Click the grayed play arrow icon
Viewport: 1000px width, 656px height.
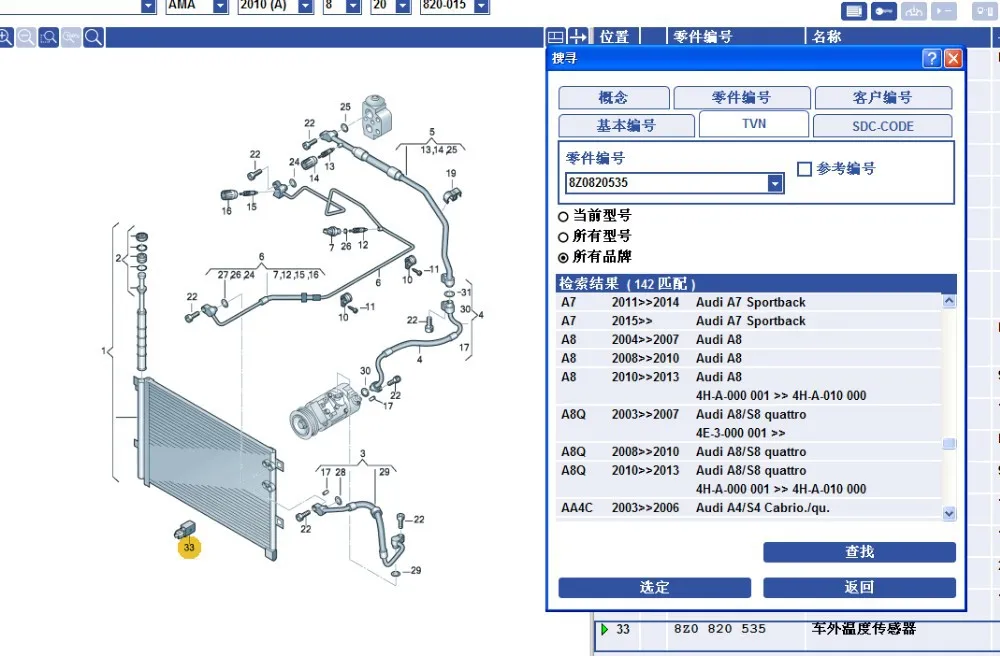coord(944,11)
